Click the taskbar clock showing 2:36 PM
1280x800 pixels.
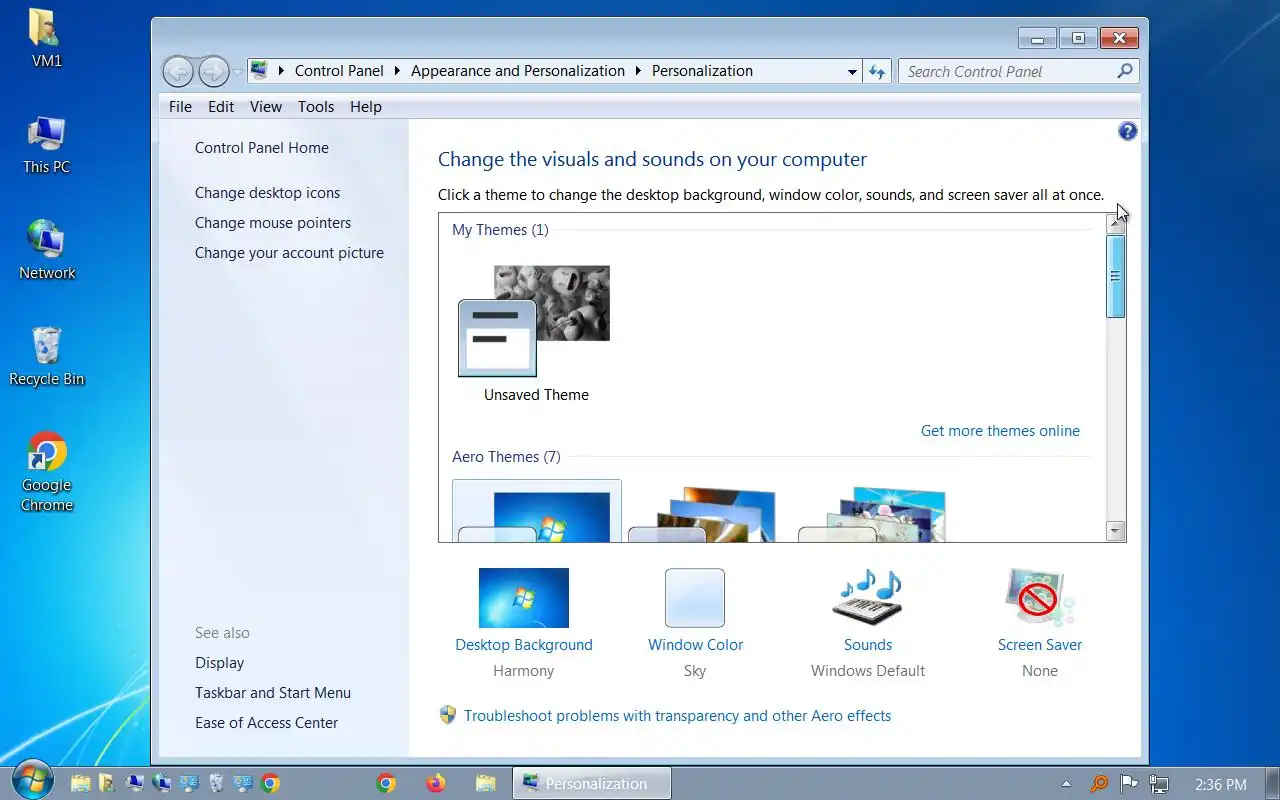pos(1221,785)
